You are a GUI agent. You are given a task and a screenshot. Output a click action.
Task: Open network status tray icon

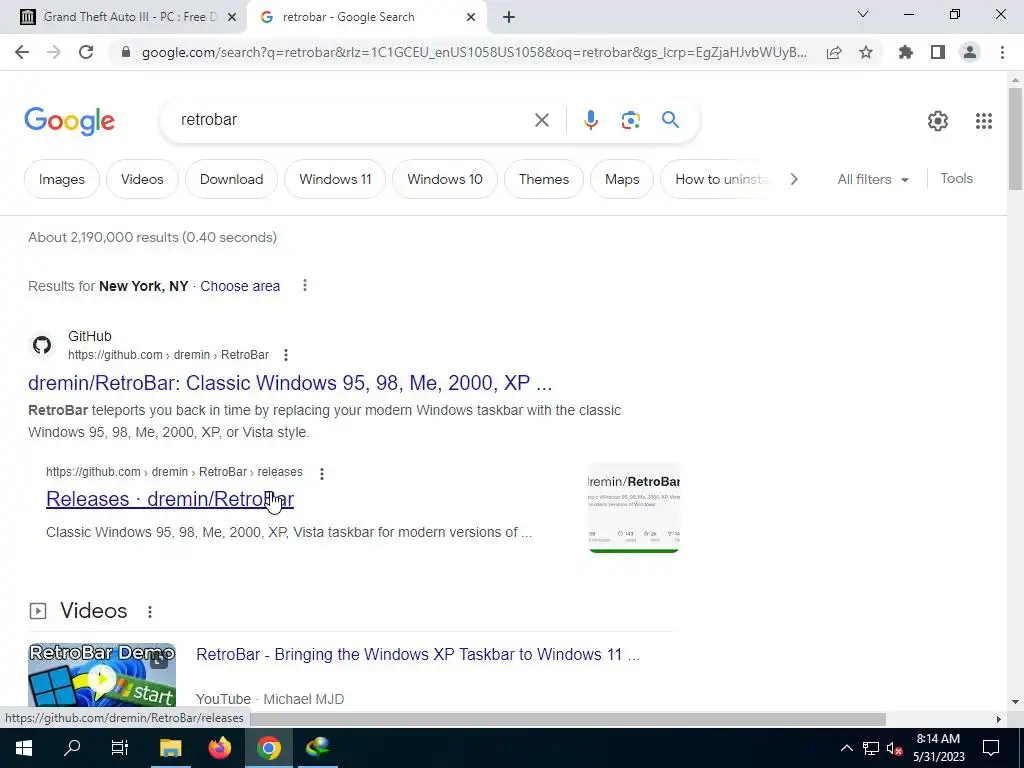point(871,748)
